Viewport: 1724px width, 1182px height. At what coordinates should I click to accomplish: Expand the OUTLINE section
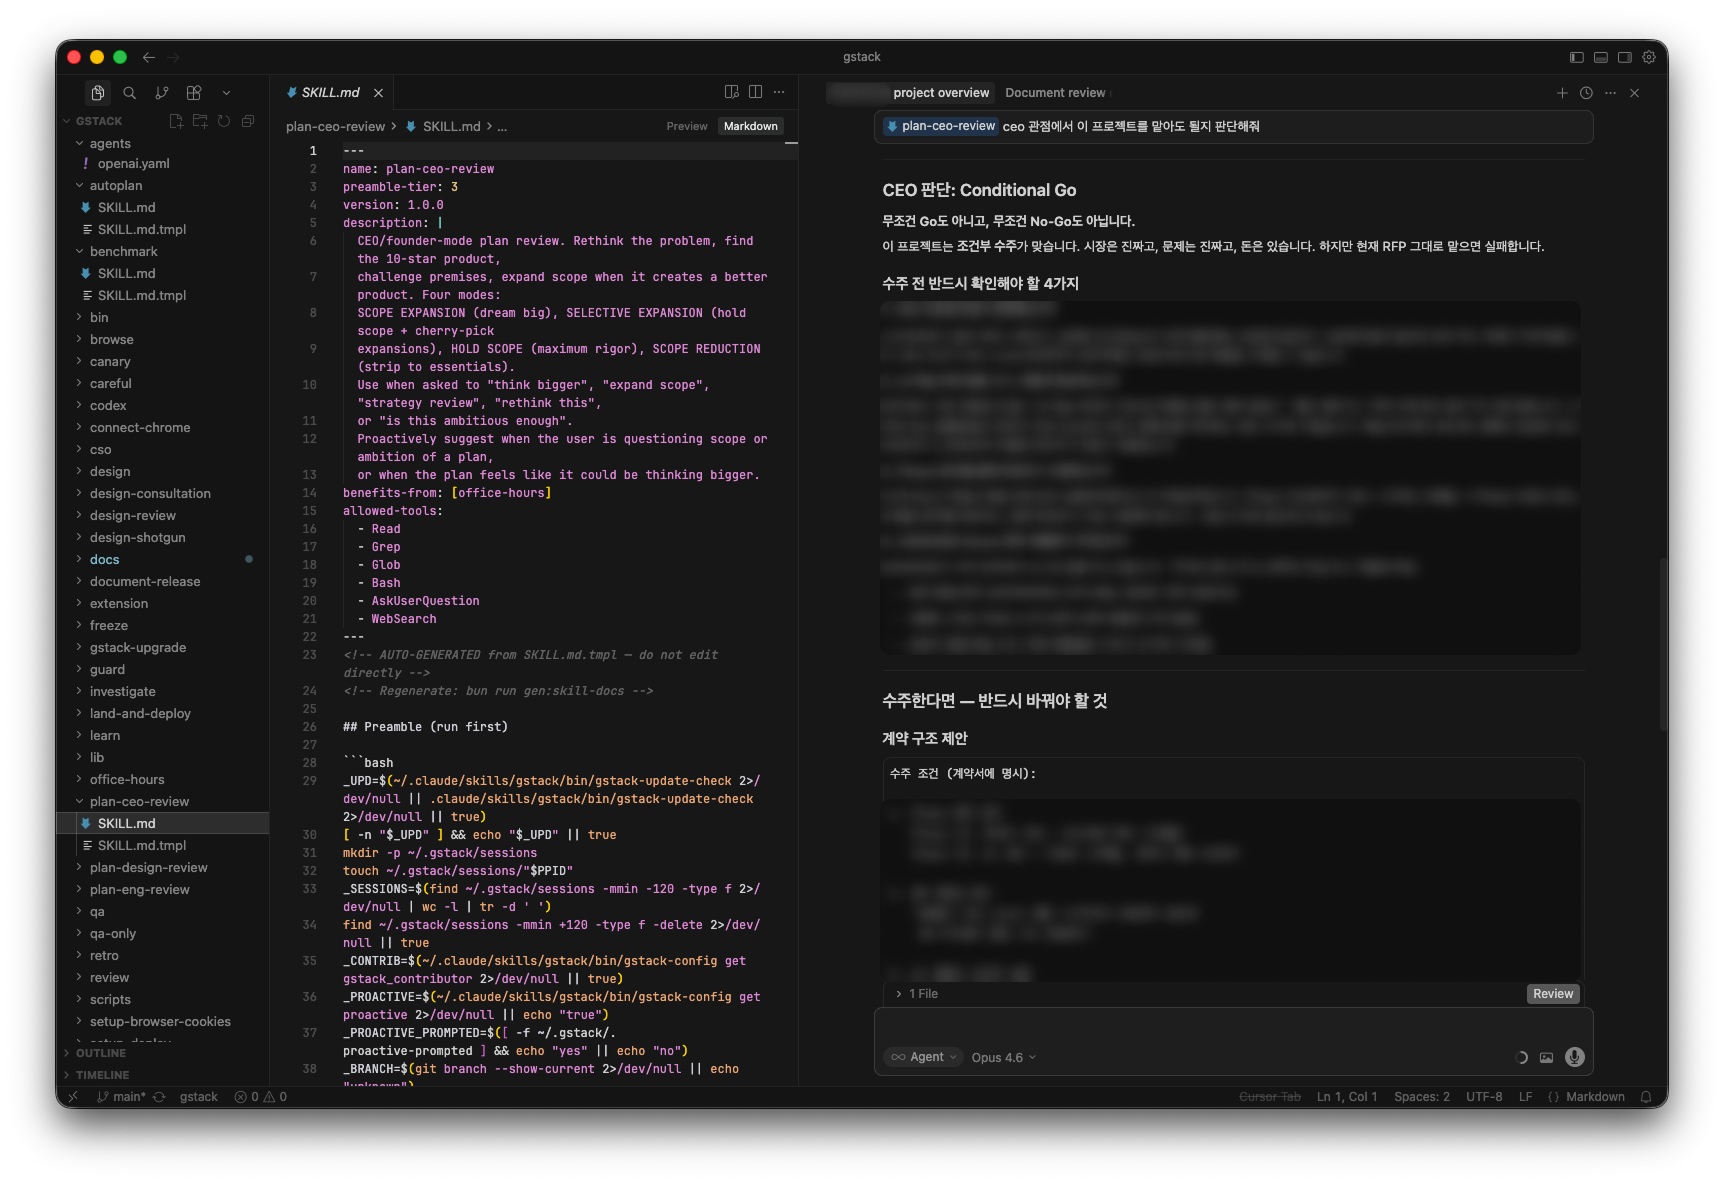pyautogui.click(x=101, y=1053)
